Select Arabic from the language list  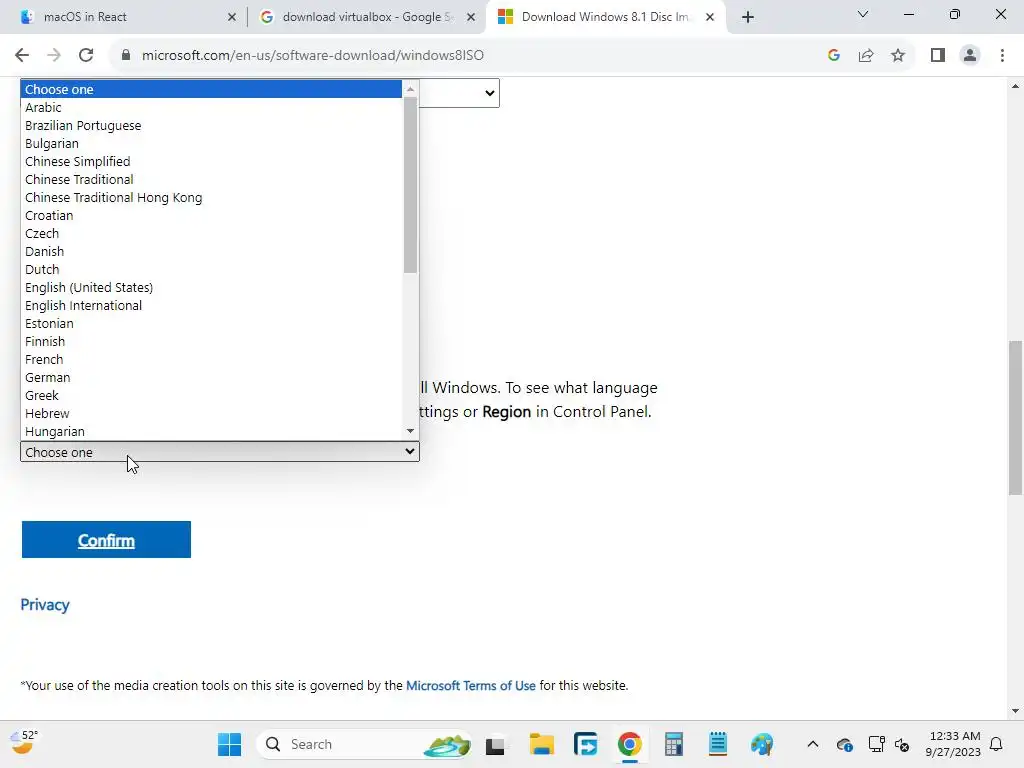tap(211, 108)
